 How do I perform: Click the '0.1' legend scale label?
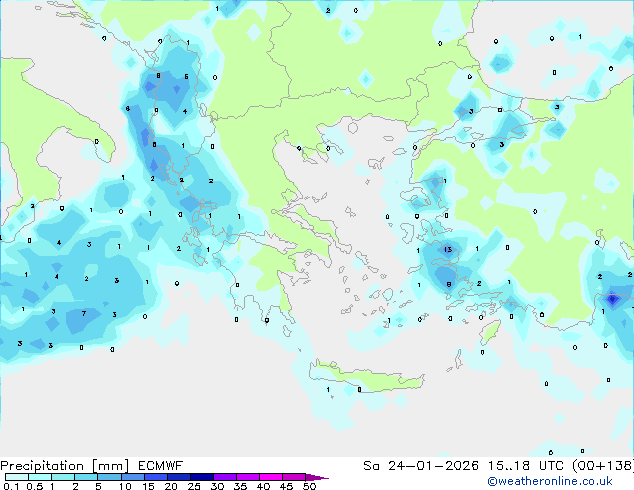11,486
